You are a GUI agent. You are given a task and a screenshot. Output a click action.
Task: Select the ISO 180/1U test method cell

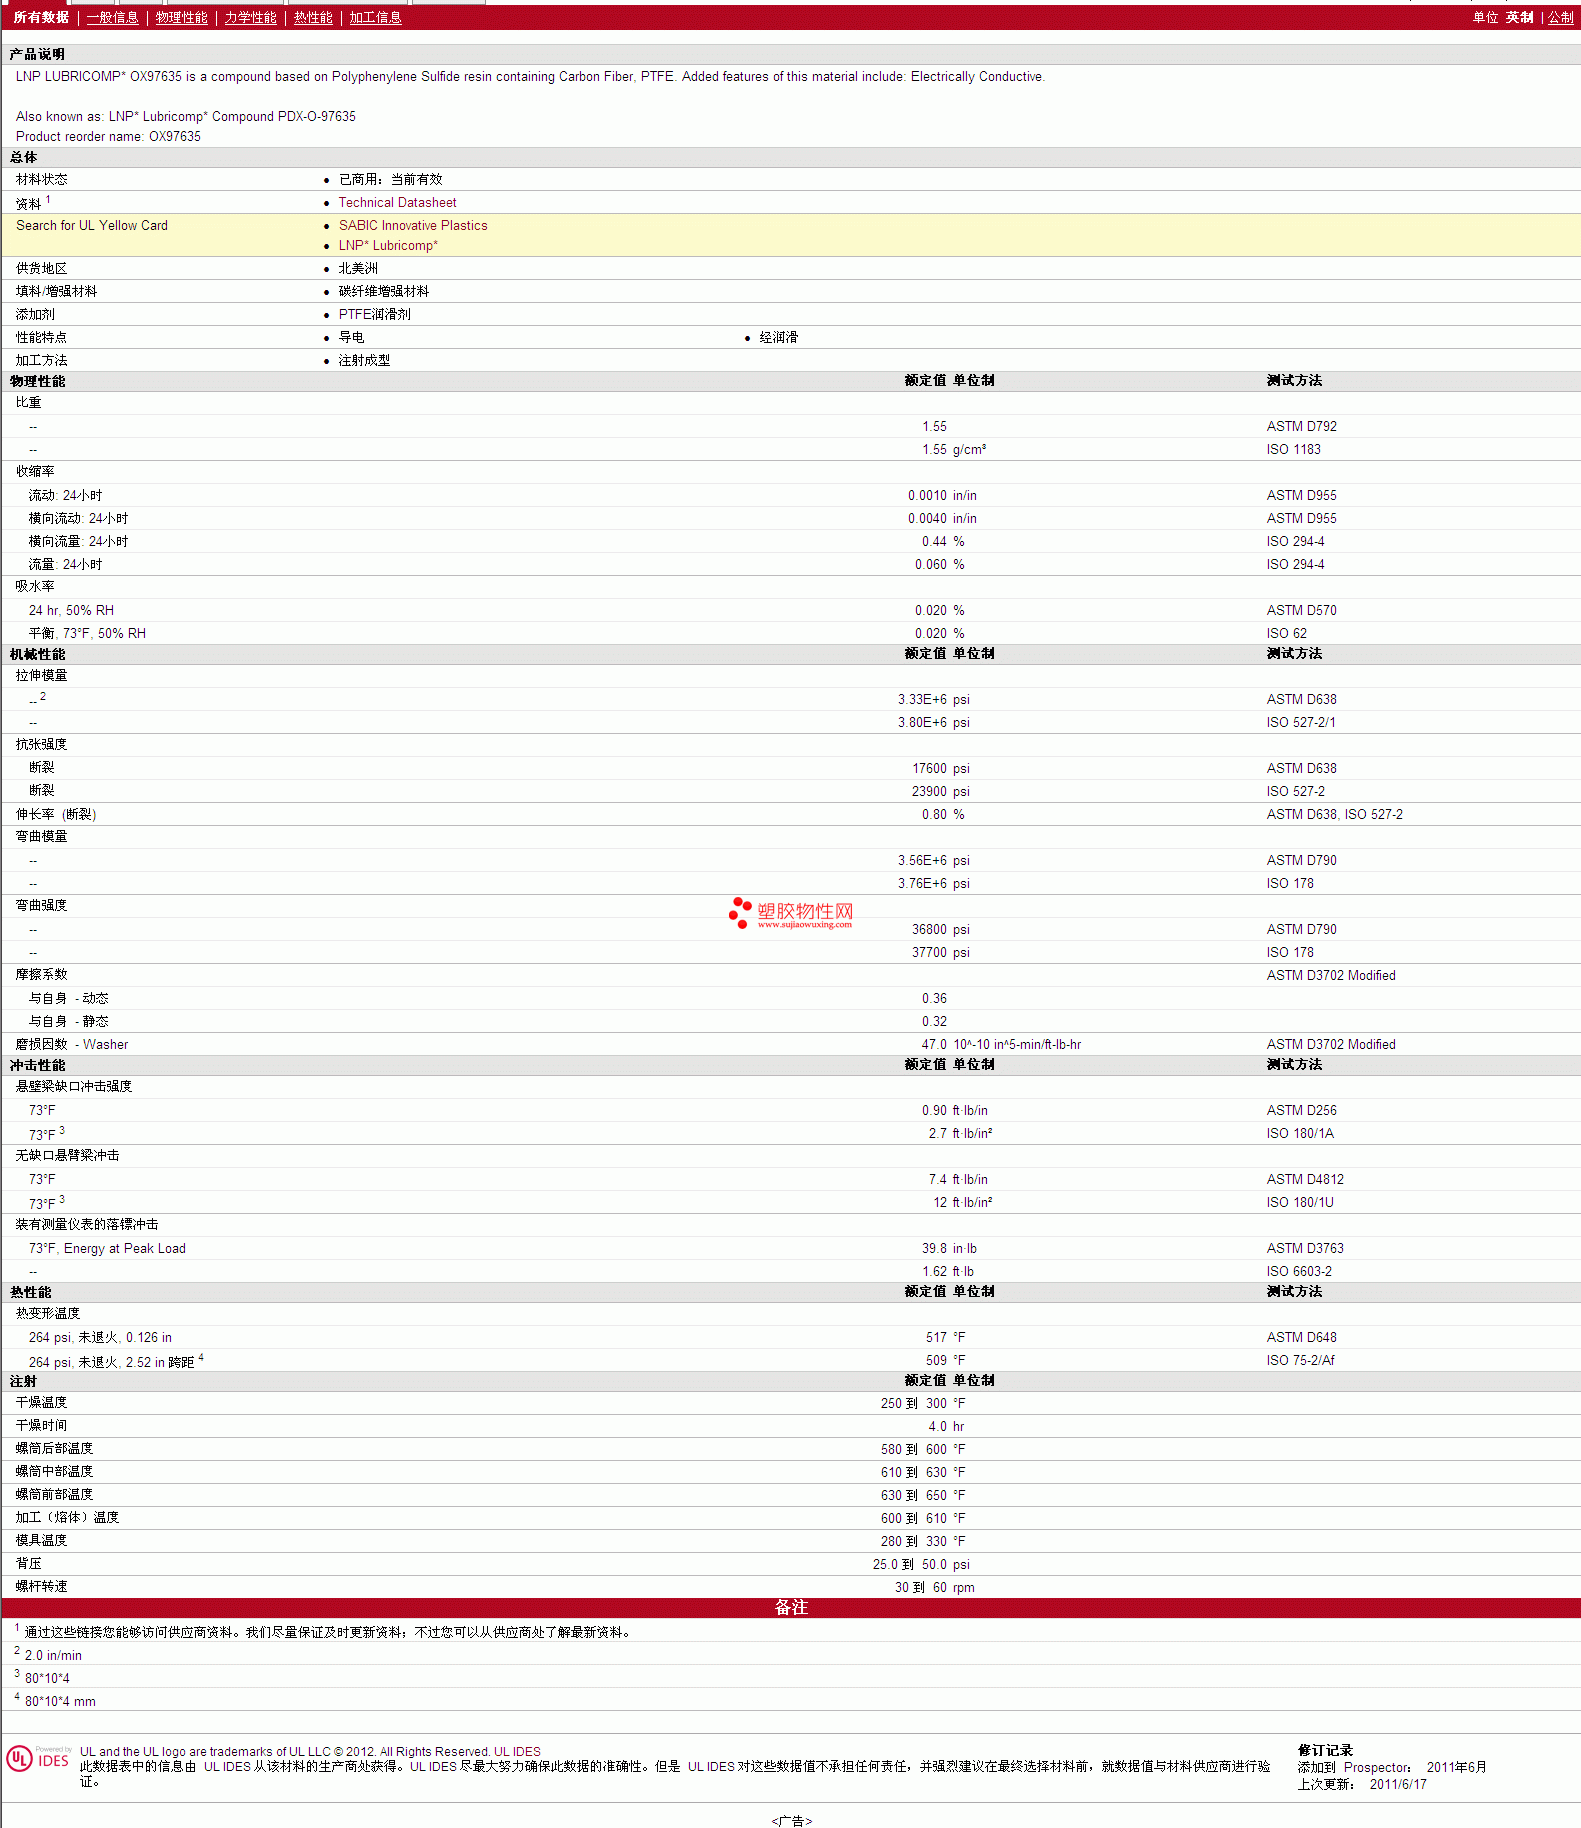tap(1299, 1202)
